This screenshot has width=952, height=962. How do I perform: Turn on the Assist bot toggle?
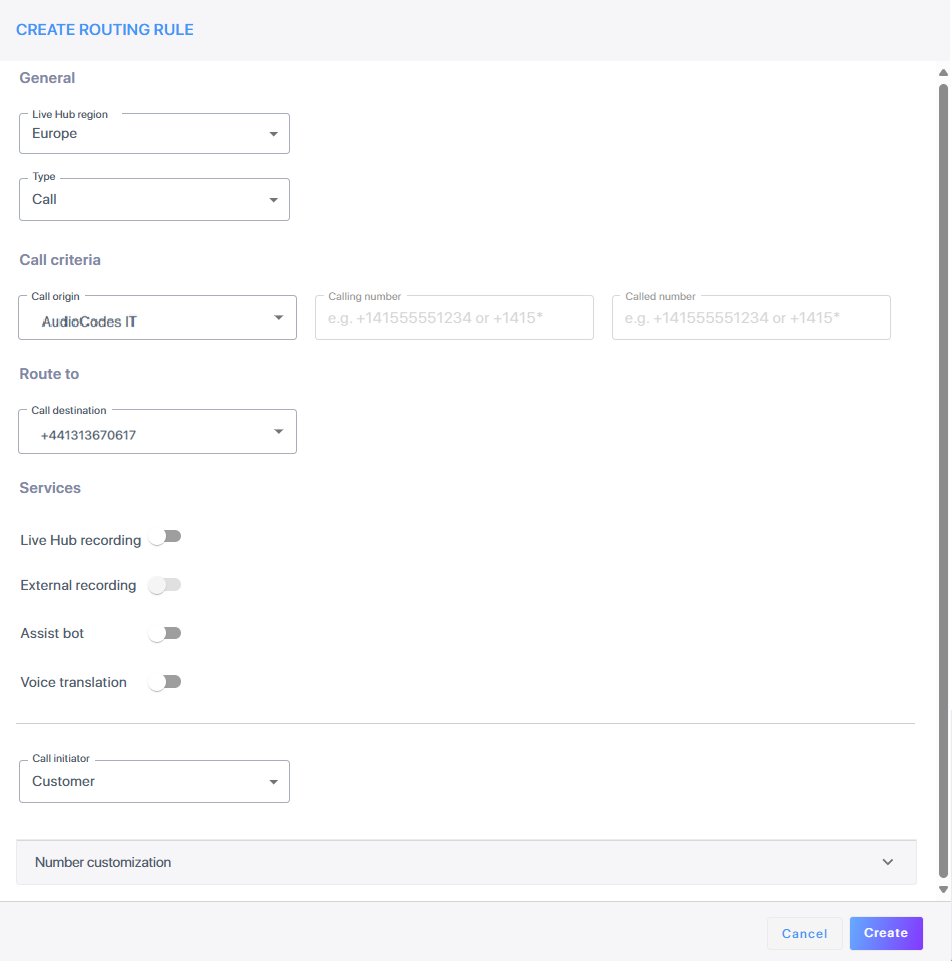coord(164,633)
